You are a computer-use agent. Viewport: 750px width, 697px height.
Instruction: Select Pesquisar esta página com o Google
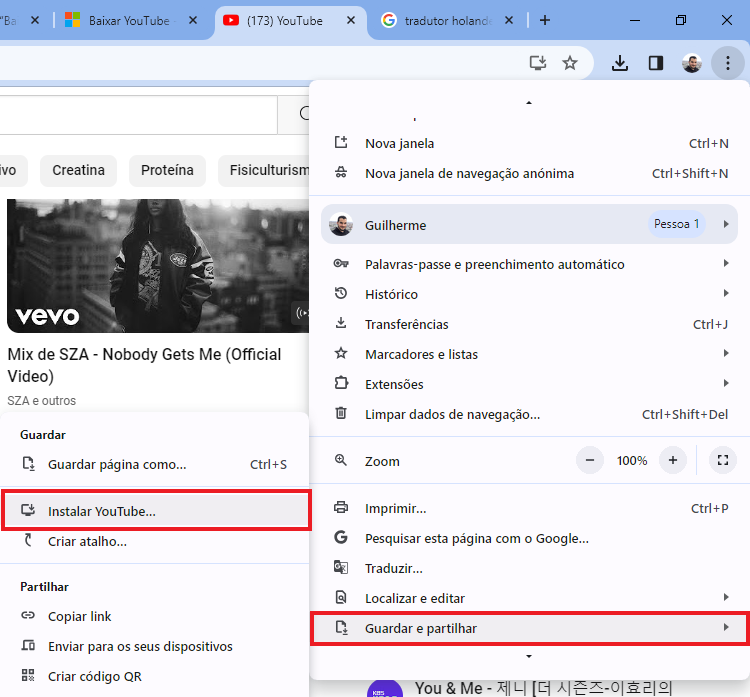point(529,538)
